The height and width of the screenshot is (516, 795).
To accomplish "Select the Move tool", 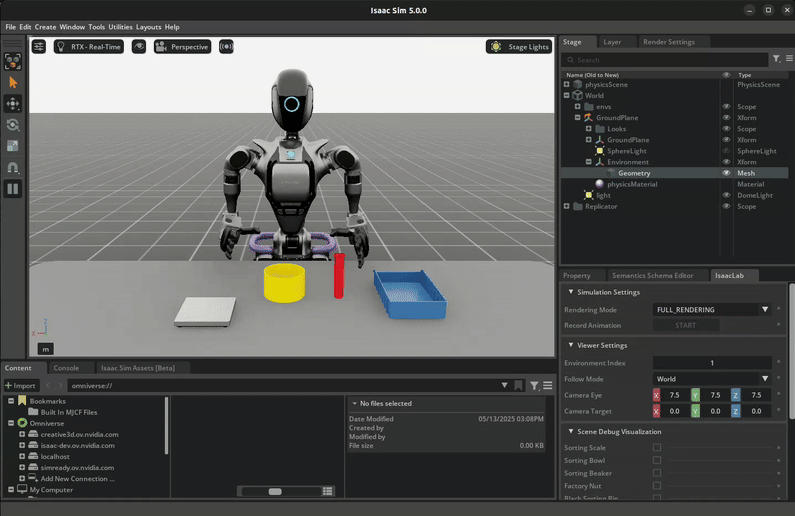I will [x=13, y=104].
